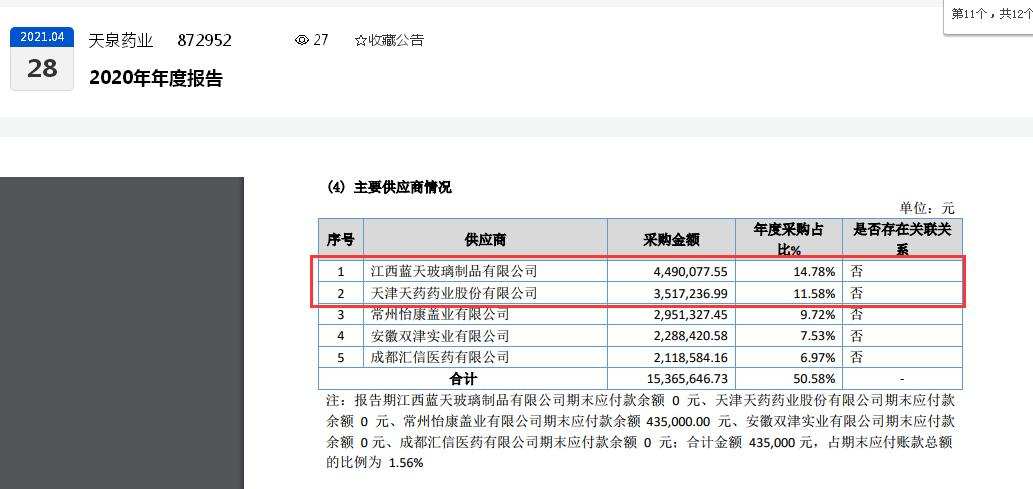1033x489 pixels.
Task: Click percentage 11.58%
Action: [814, 293]
